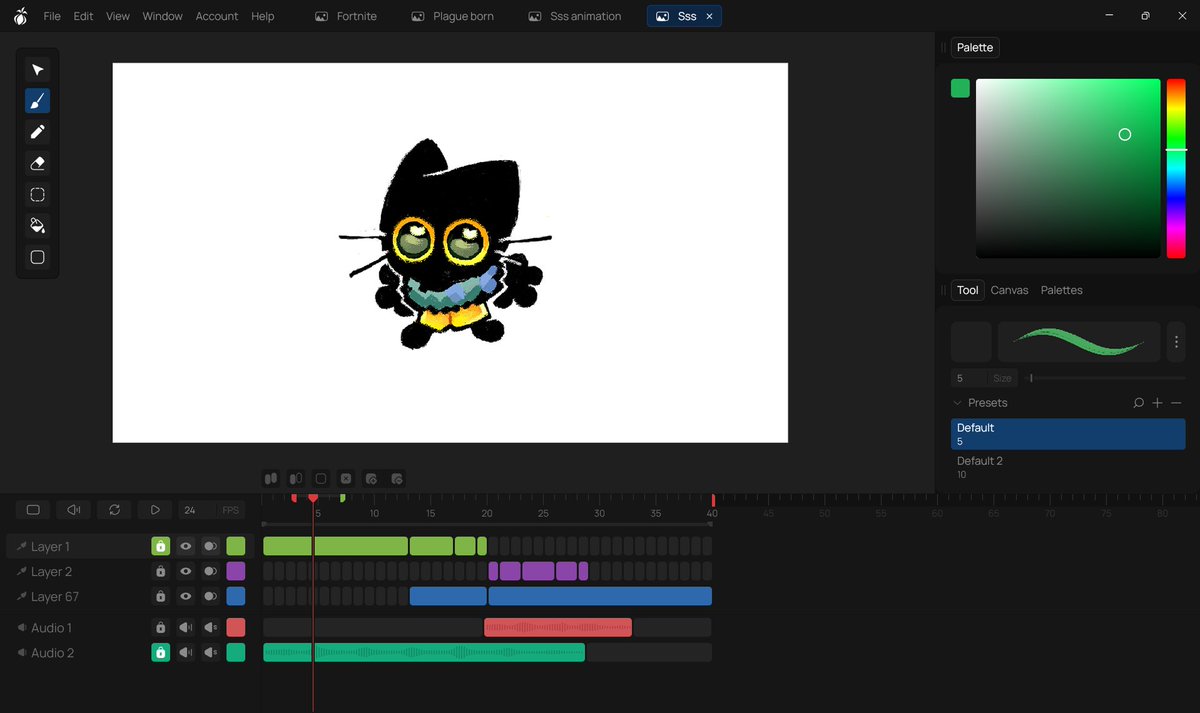
Task: Switch to the Sss animation tab
Action: click(x=574, y=16)
